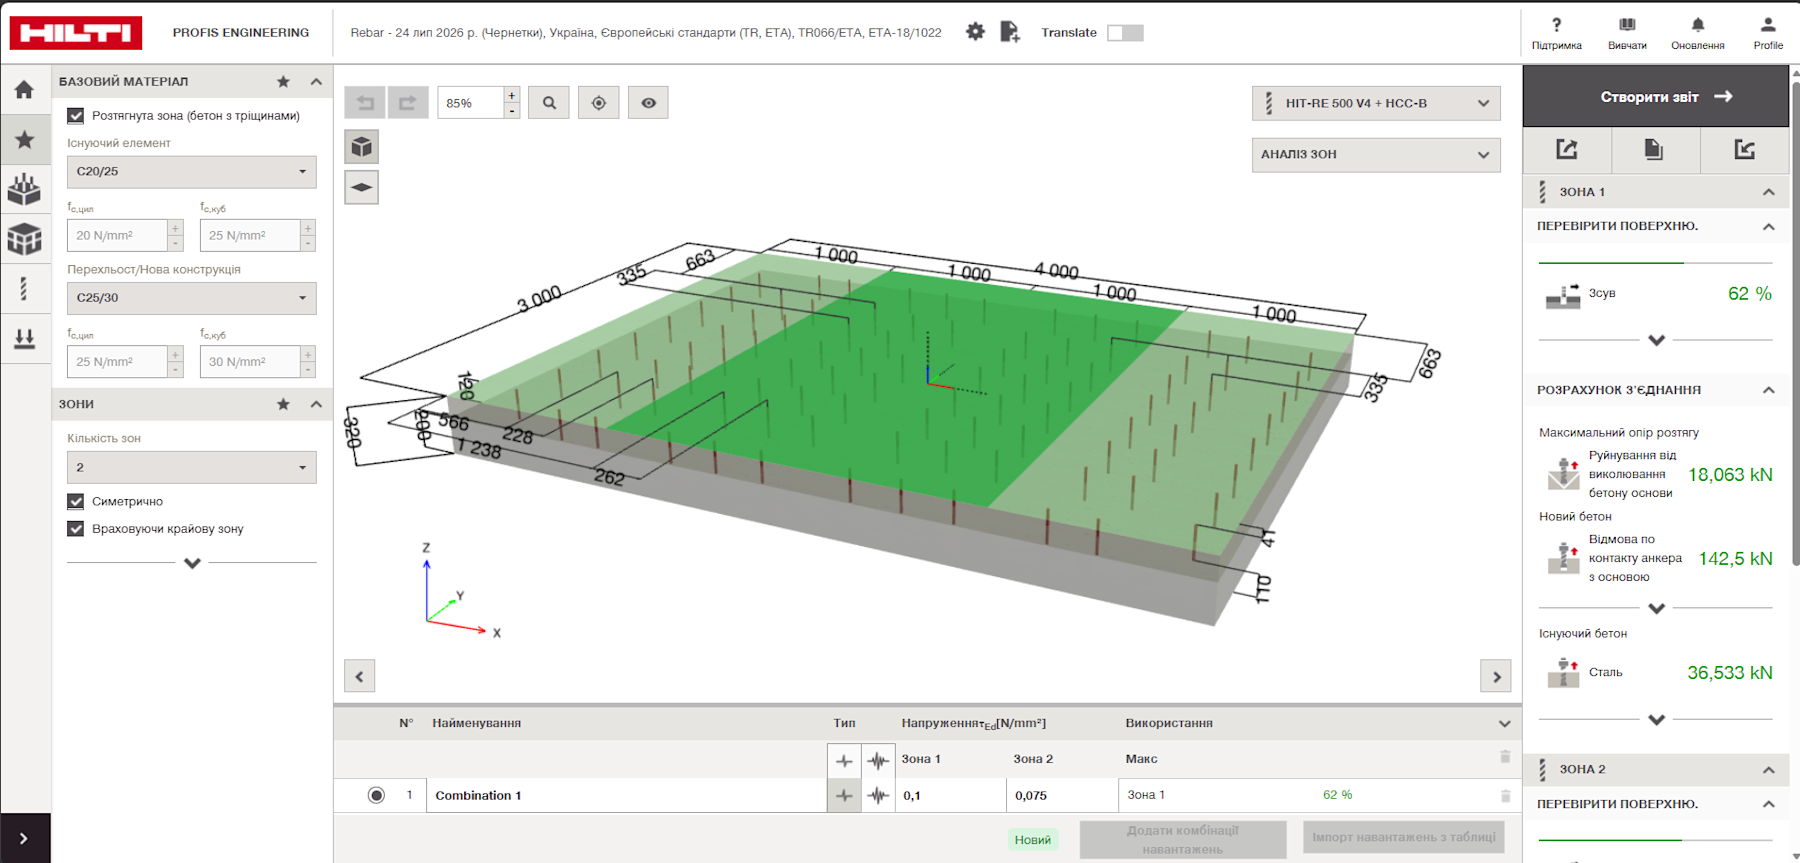Image resolution: width=1800 pixels, height=863 pixels.
Task: Toggle the eye visibility icon in the toolbar
Action: (648, 103)
